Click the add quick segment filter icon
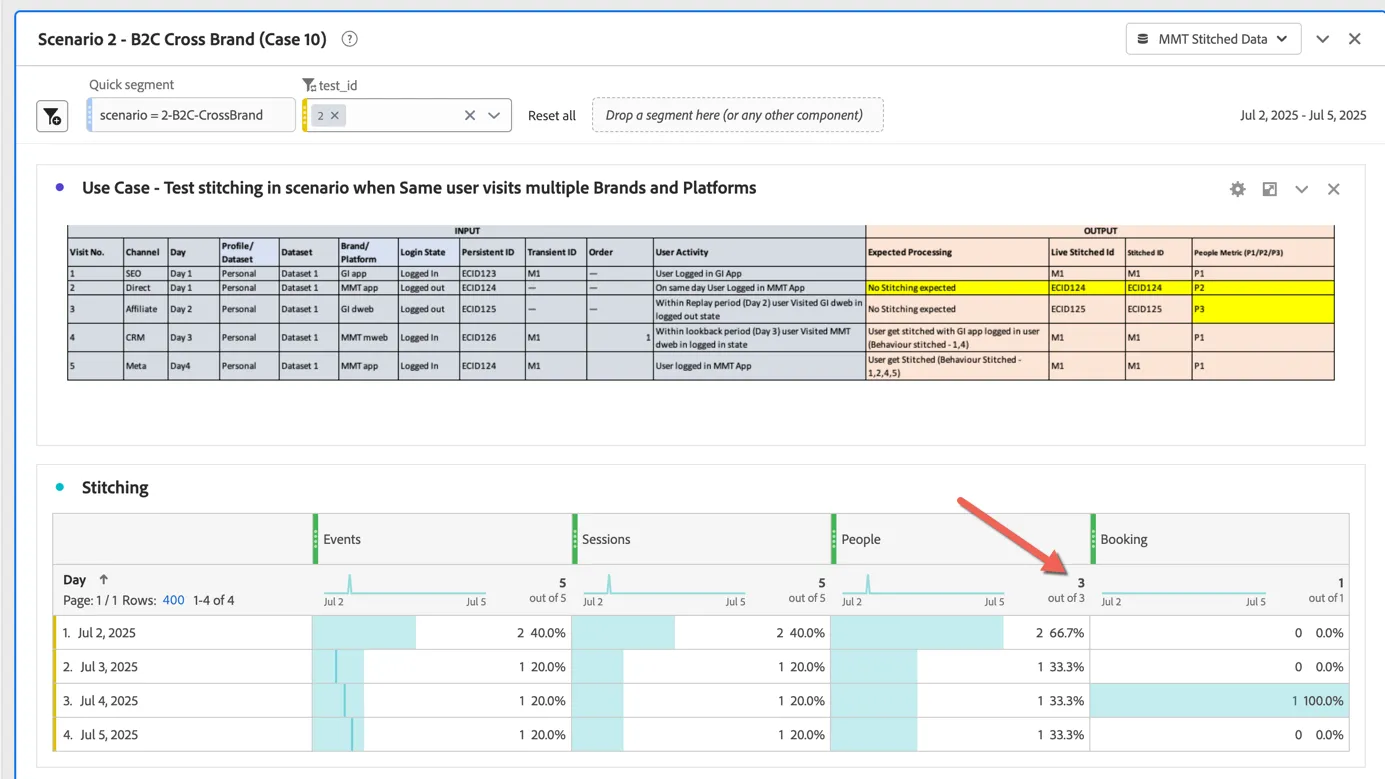Viewport: 1385px width, 779px height. (x=52, y=116)
